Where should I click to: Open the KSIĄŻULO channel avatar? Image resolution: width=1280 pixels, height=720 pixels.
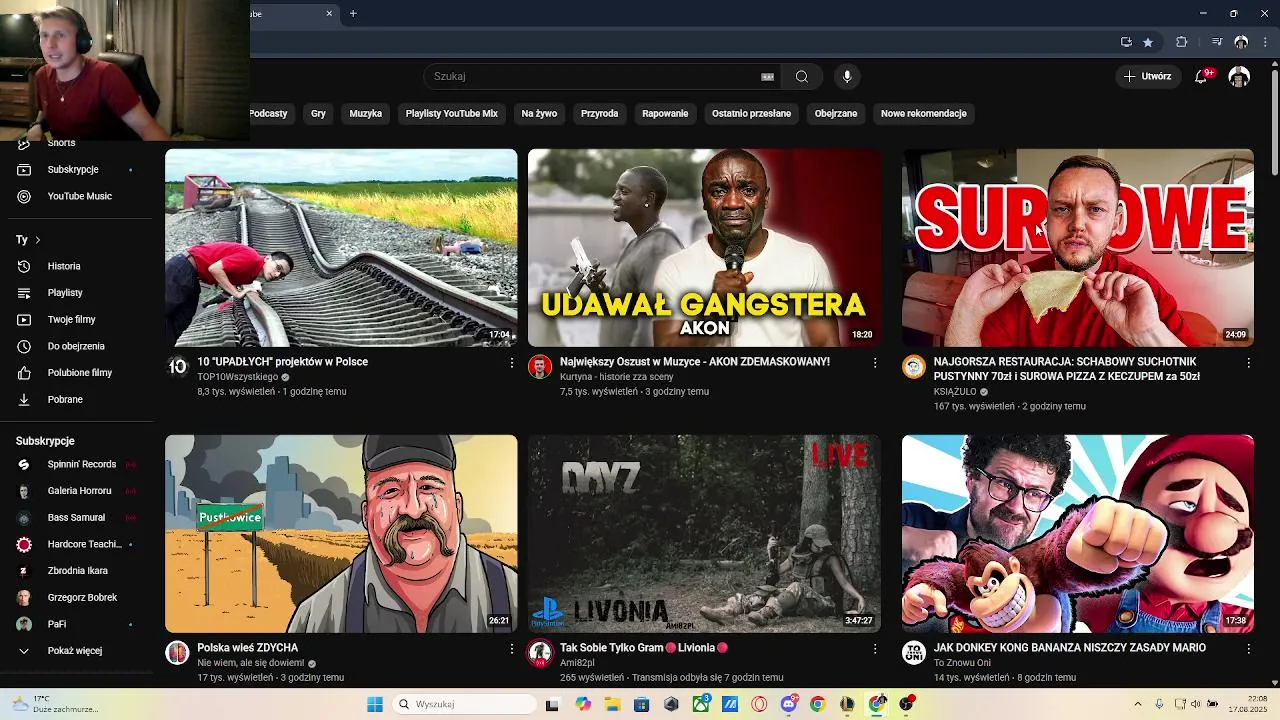coord(914,366)
